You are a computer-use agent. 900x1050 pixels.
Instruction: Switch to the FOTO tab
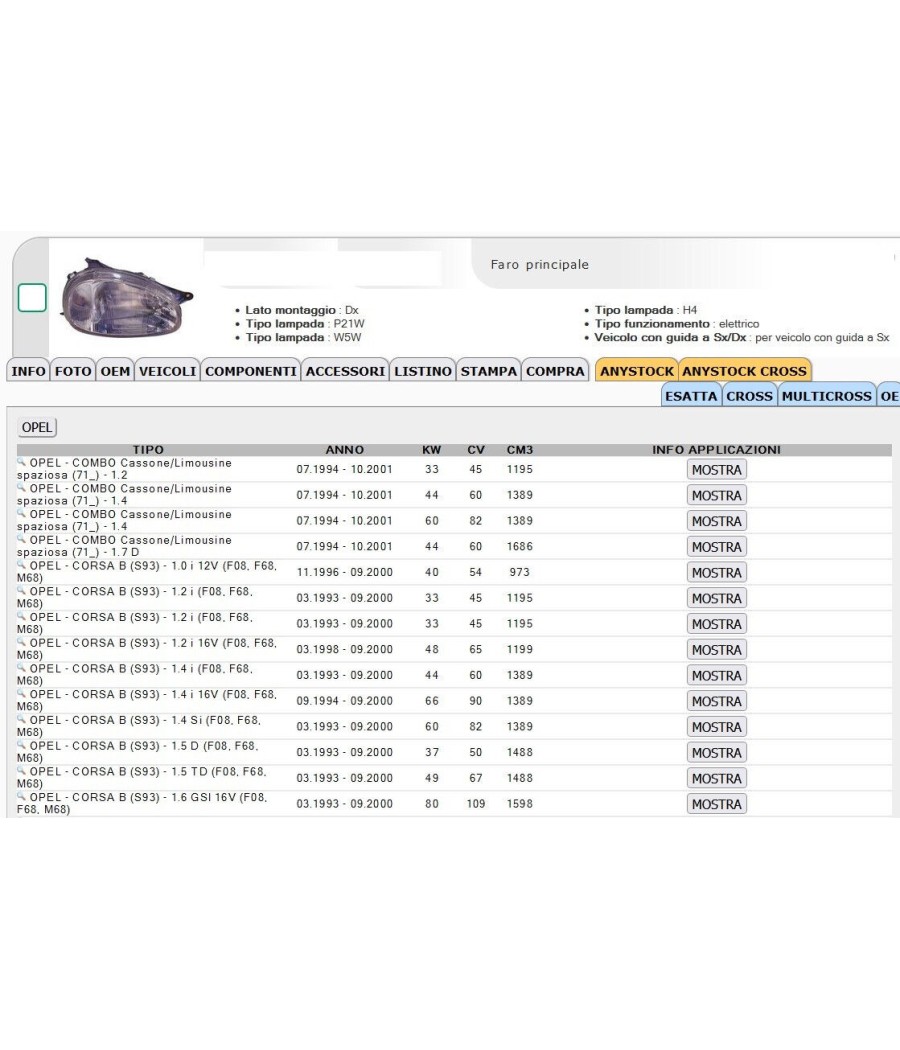73,371
